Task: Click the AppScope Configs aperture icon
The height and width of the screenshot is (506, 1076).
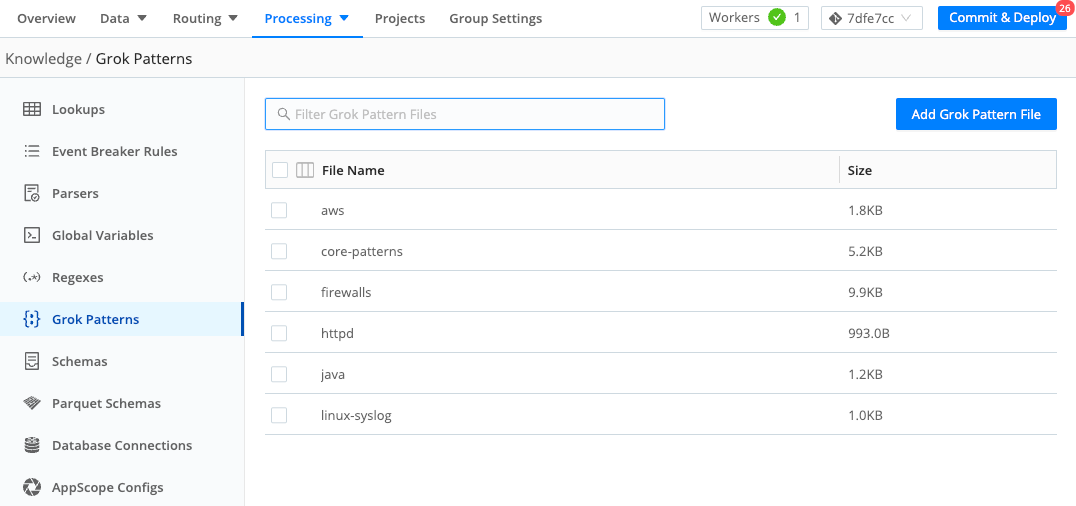Action: [32, 487]
